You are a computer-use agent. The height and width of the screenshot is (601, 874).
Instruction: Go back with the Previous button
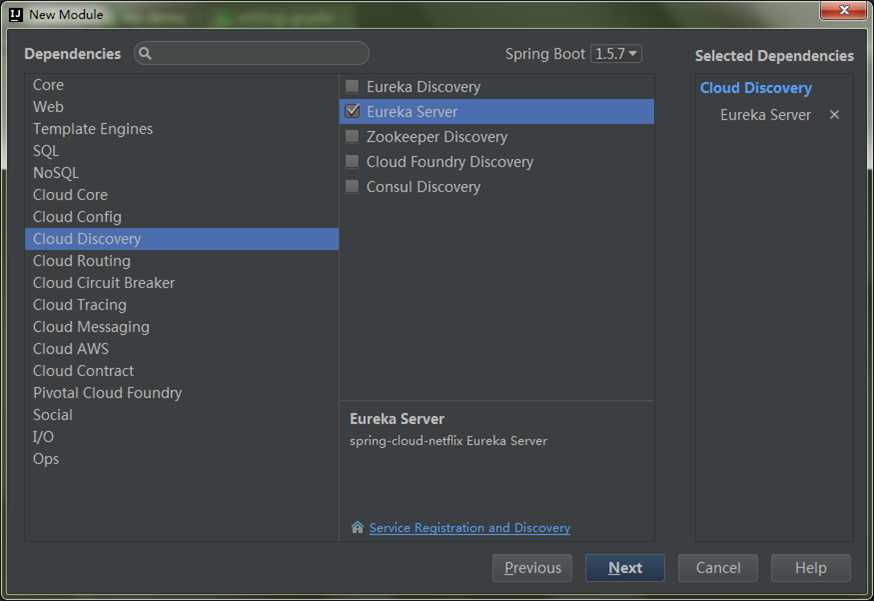[532, 568]
